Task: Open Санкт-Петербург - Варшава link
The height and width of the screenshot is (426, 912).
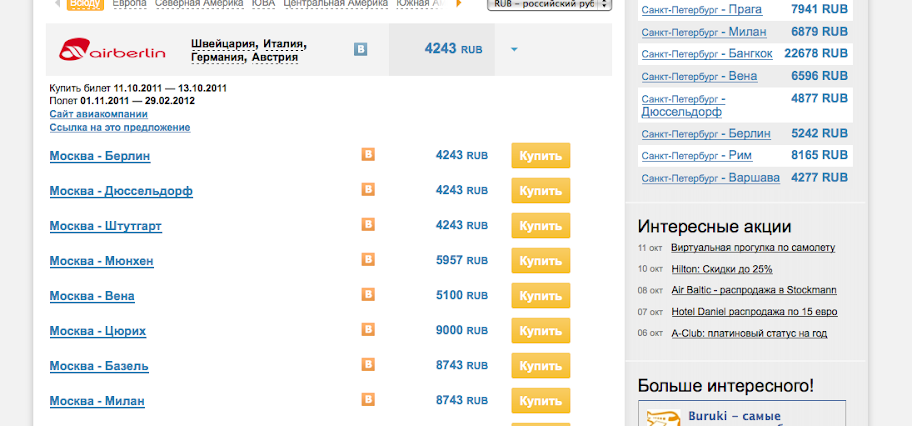Action: (711, 178)
